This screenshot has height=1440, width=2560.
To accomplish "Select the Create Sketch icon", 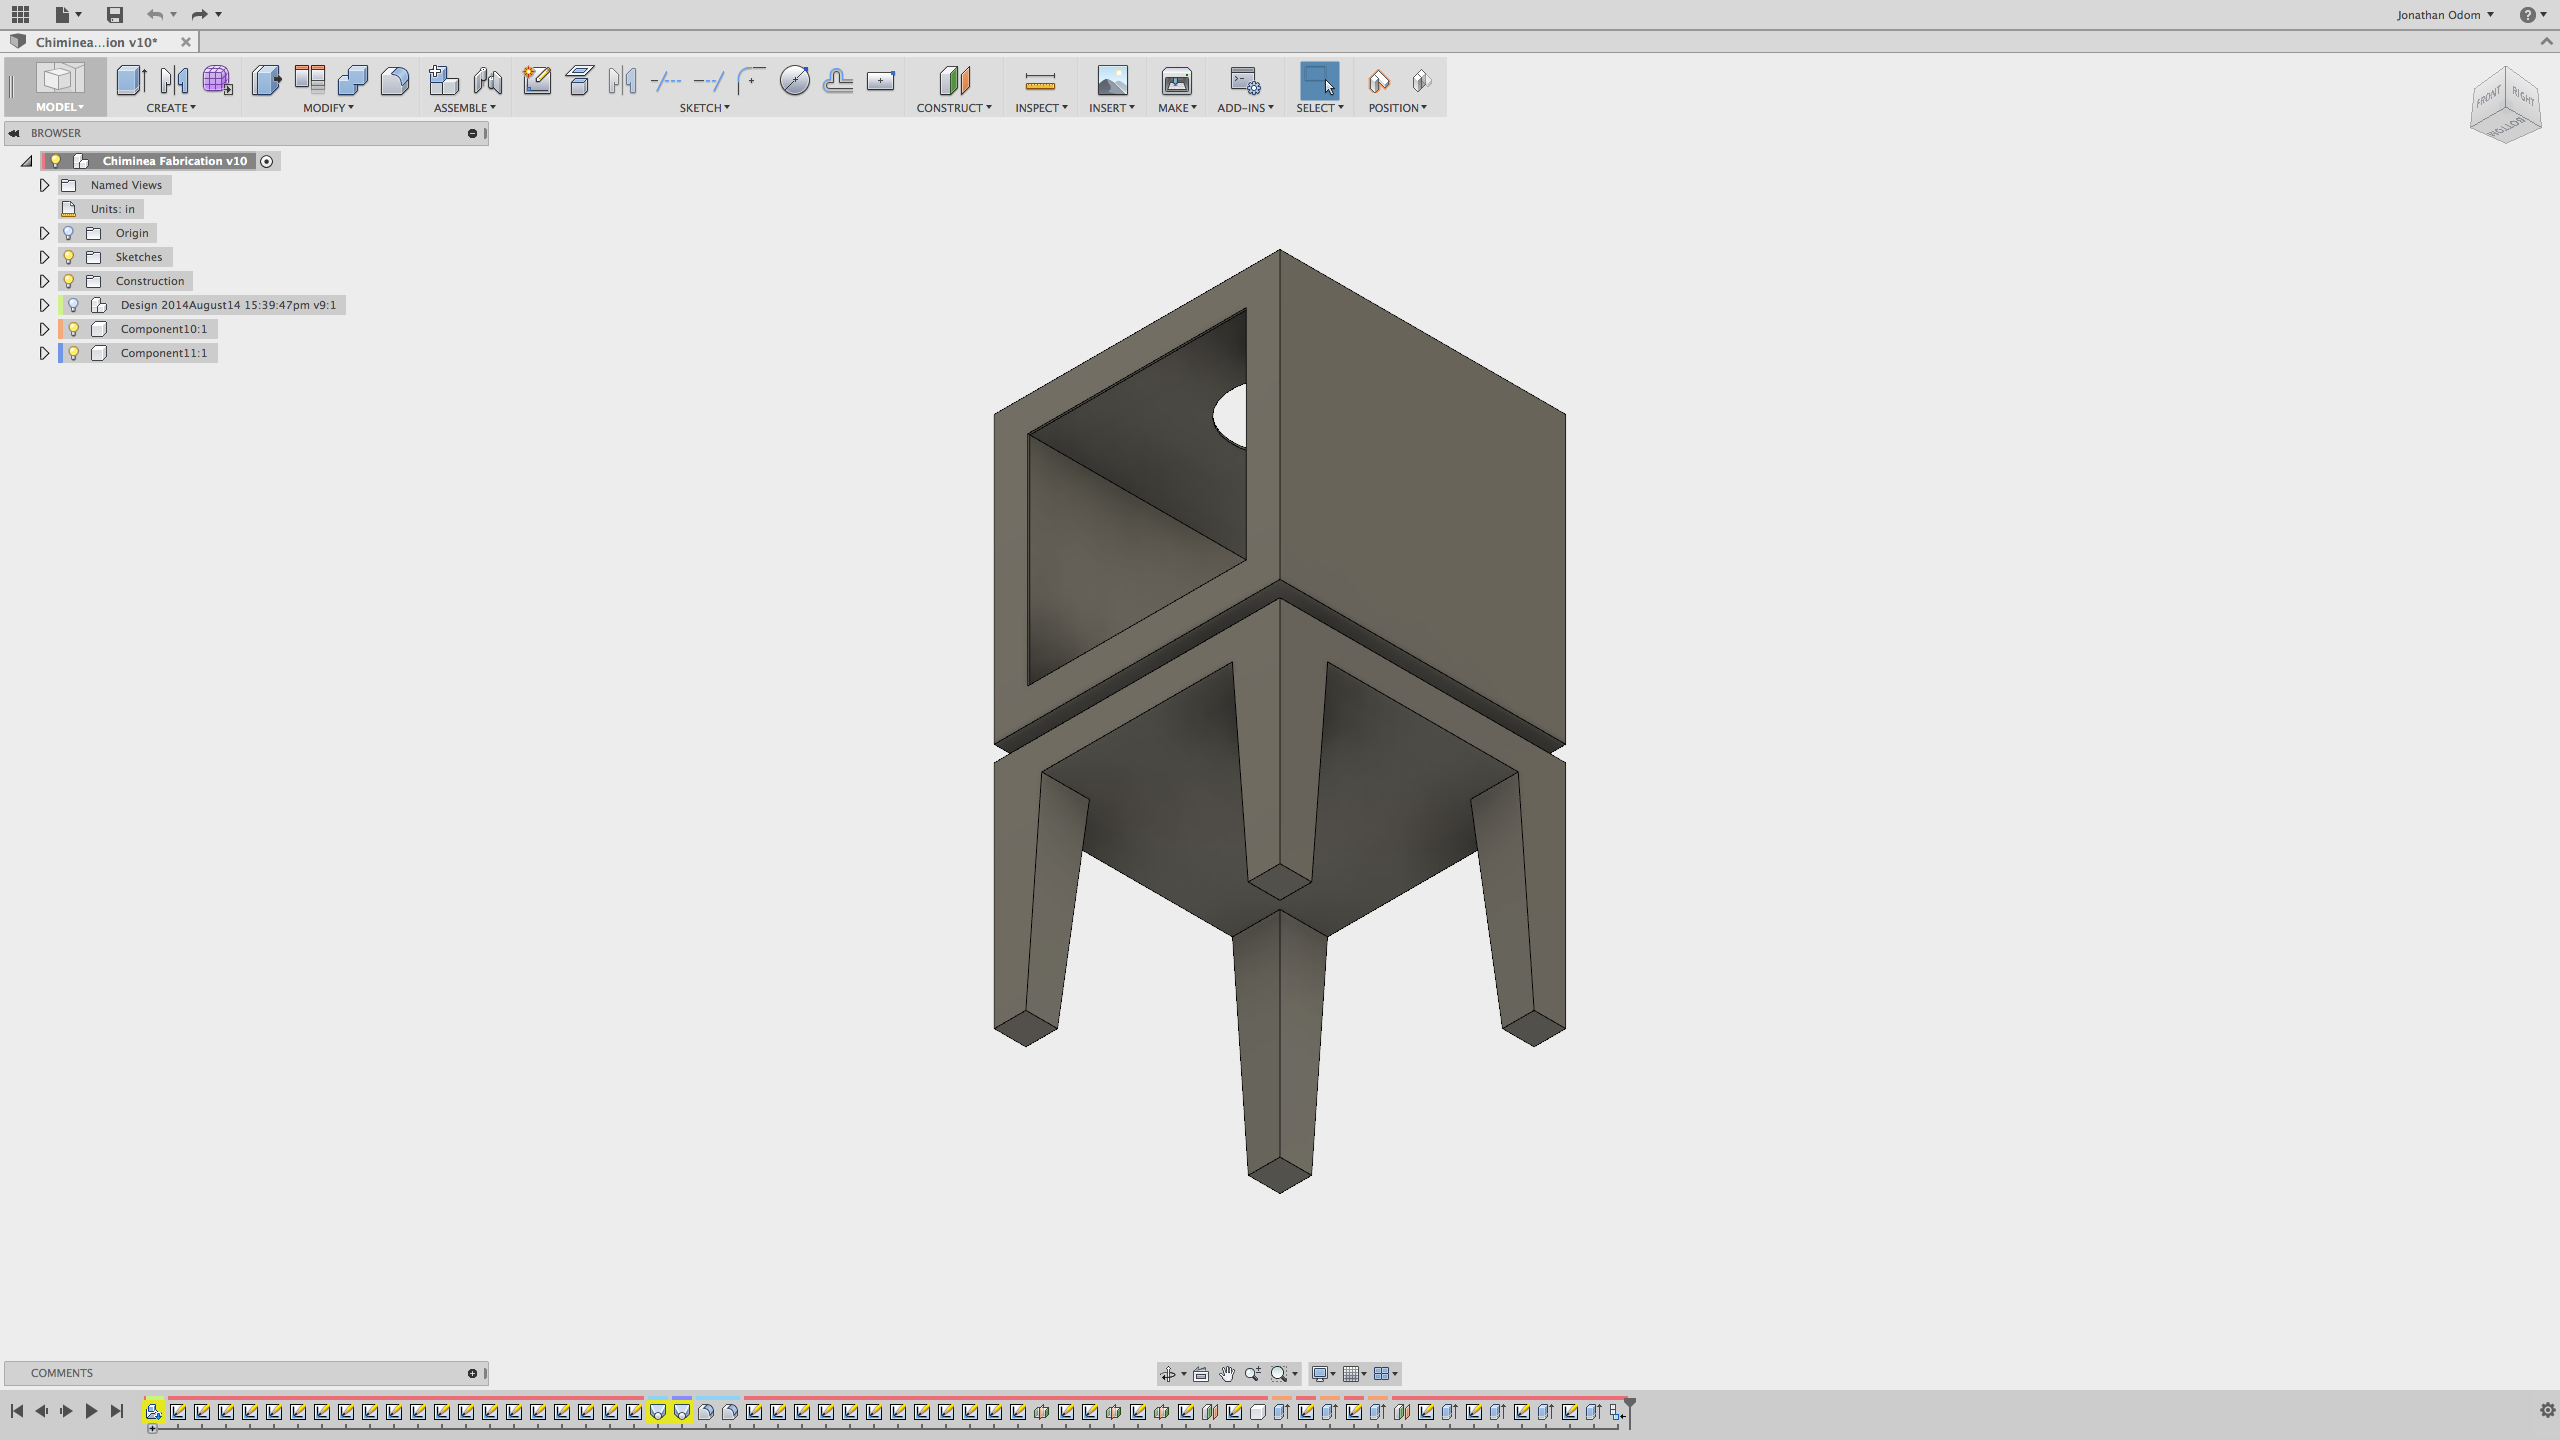I will point(537,81).
